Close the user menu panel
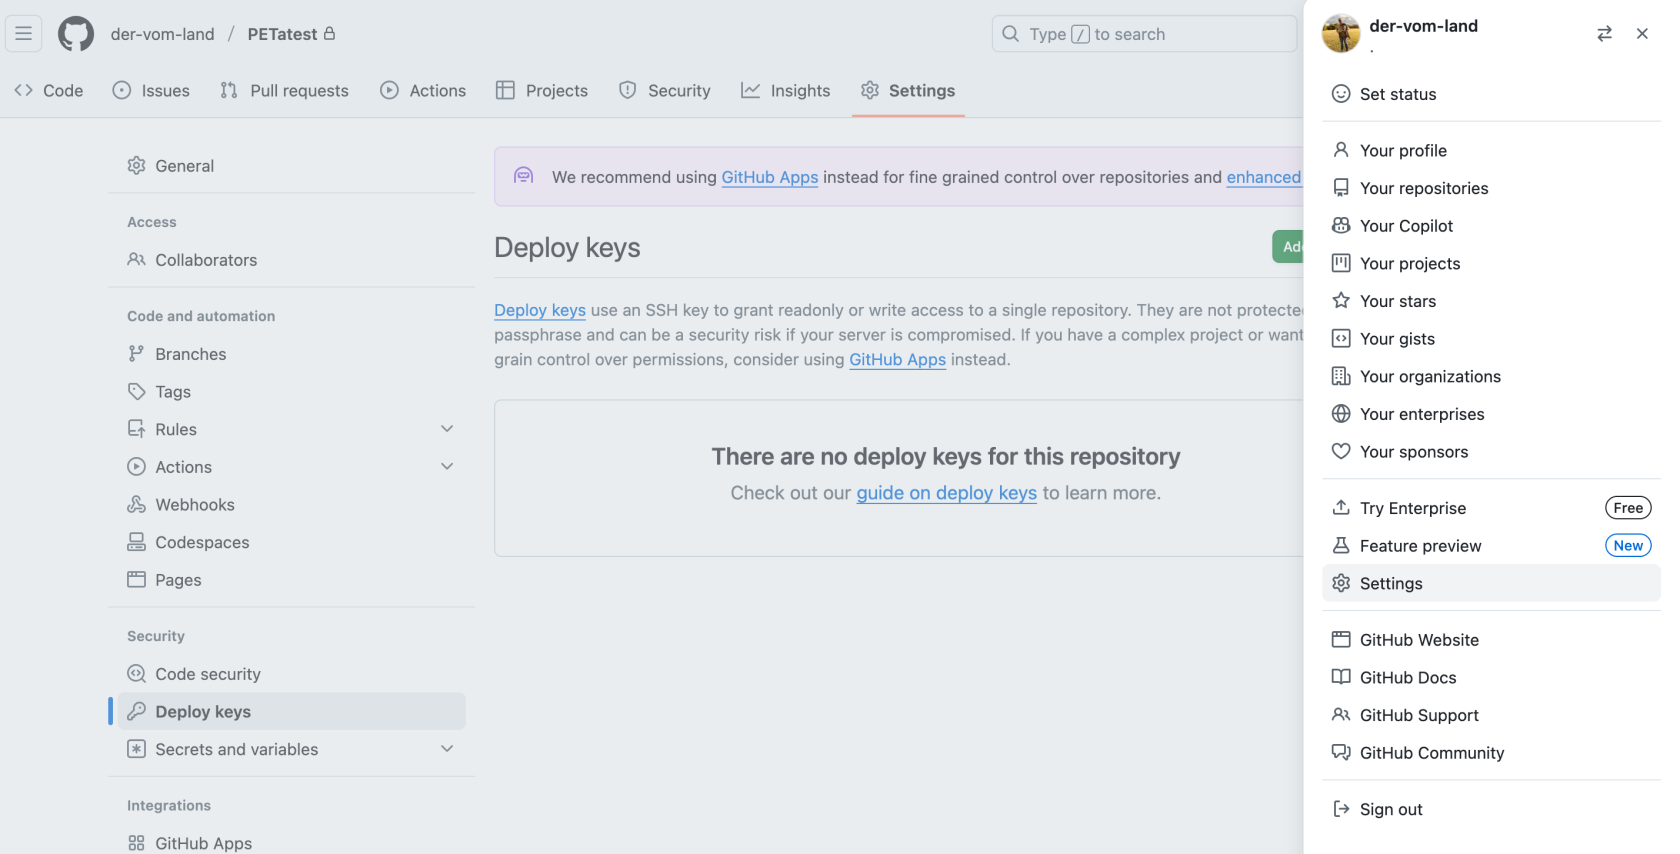 (1642, 33)
